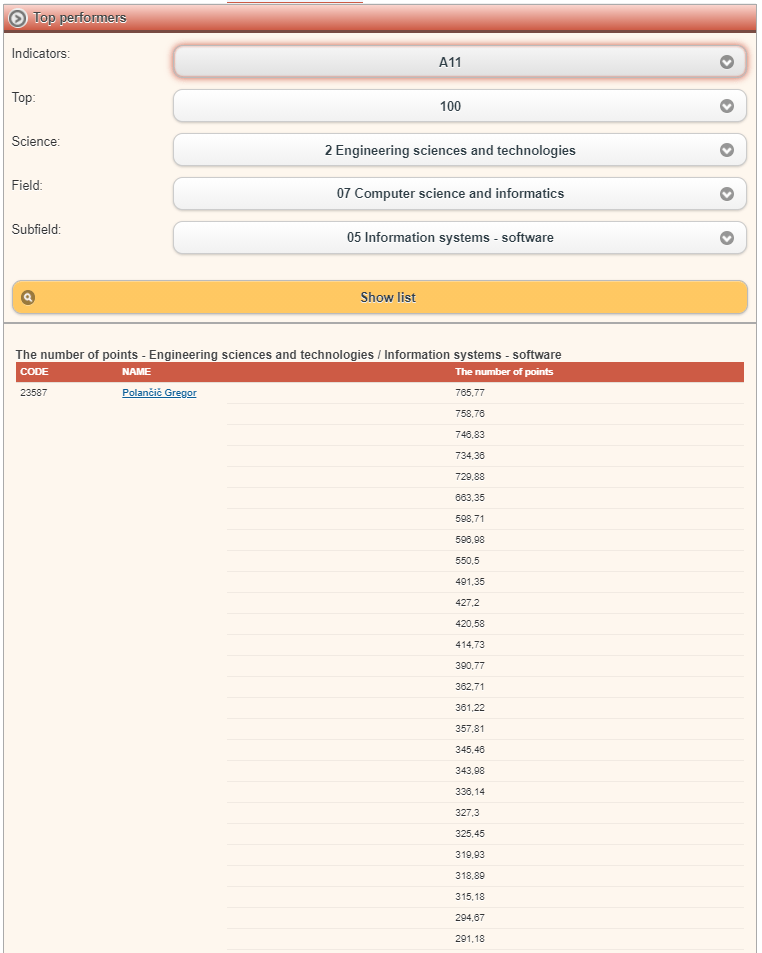This screenshot has width=762, height=953.
Task: Click arrow icon on Engineering sciences selector
Action: tap(727, 150)
